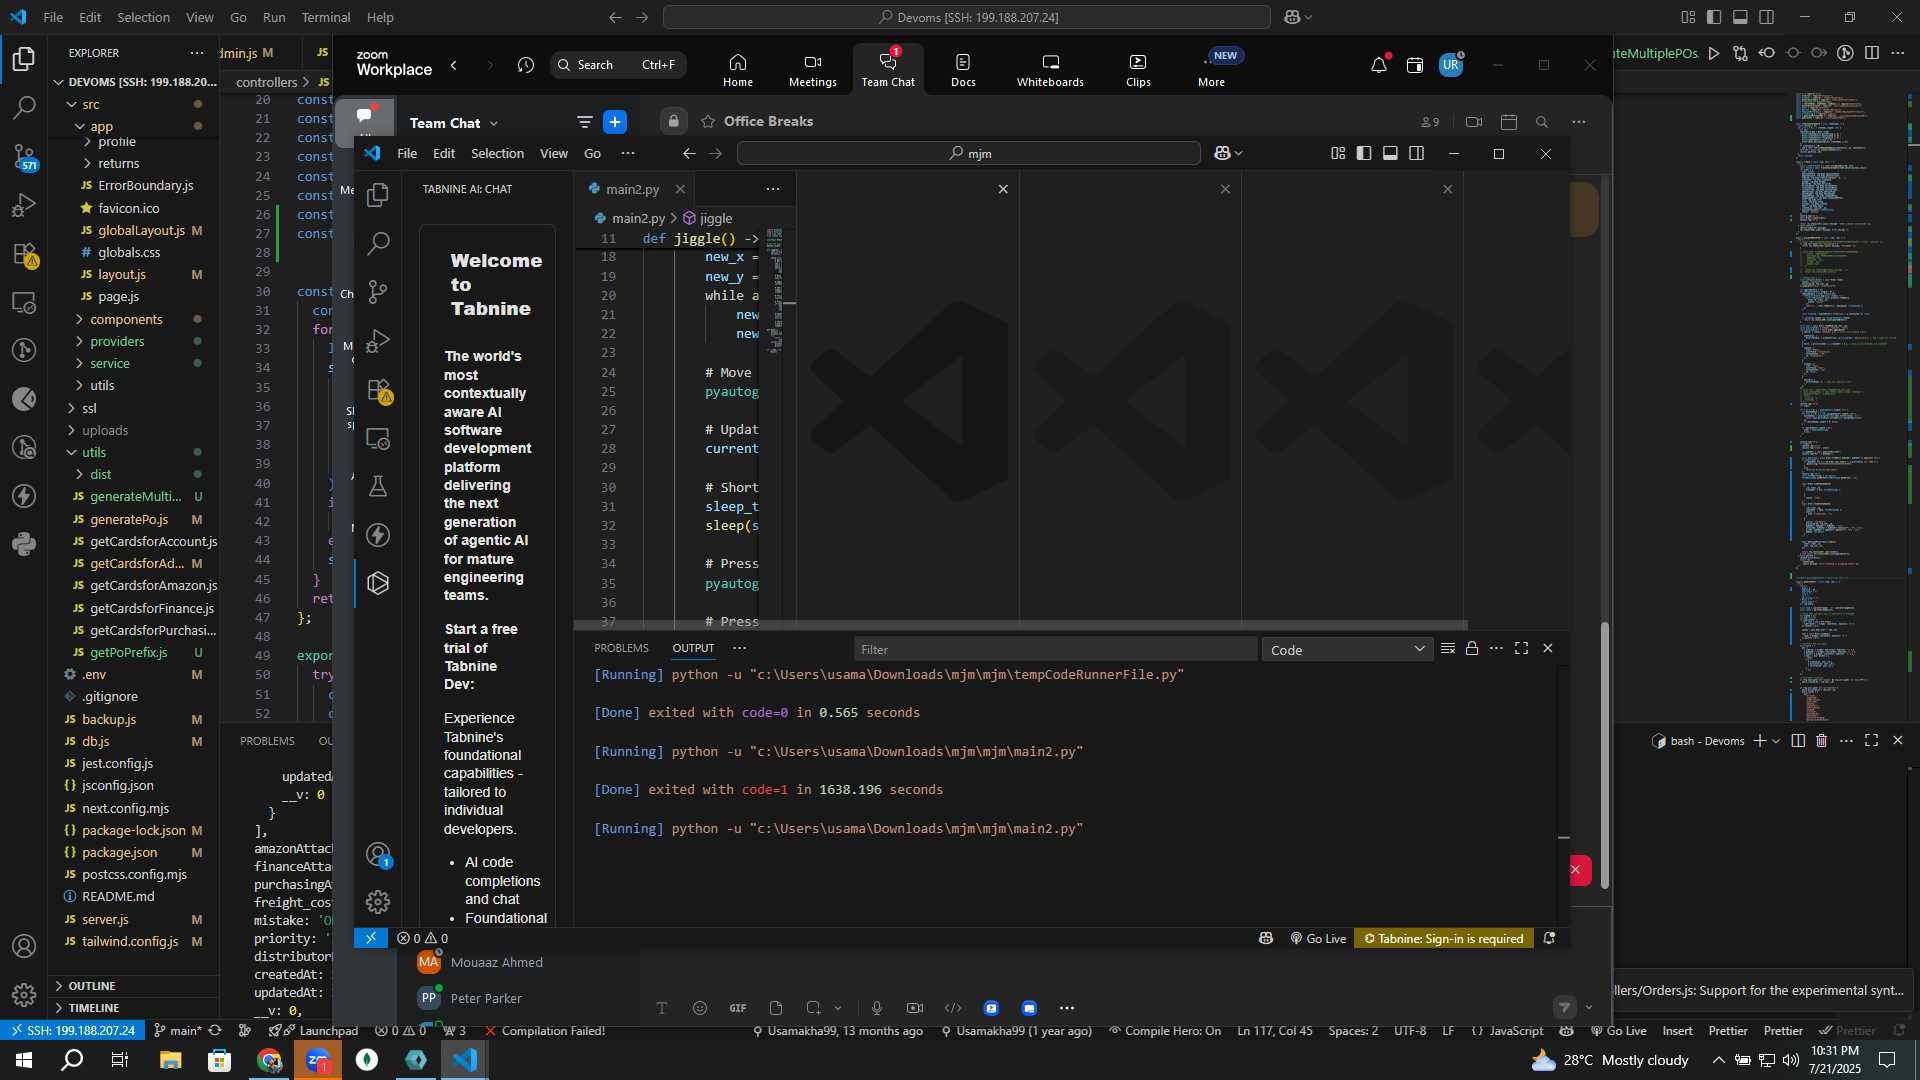
Task: Expand TIMELINE section
Action: 93,1008
